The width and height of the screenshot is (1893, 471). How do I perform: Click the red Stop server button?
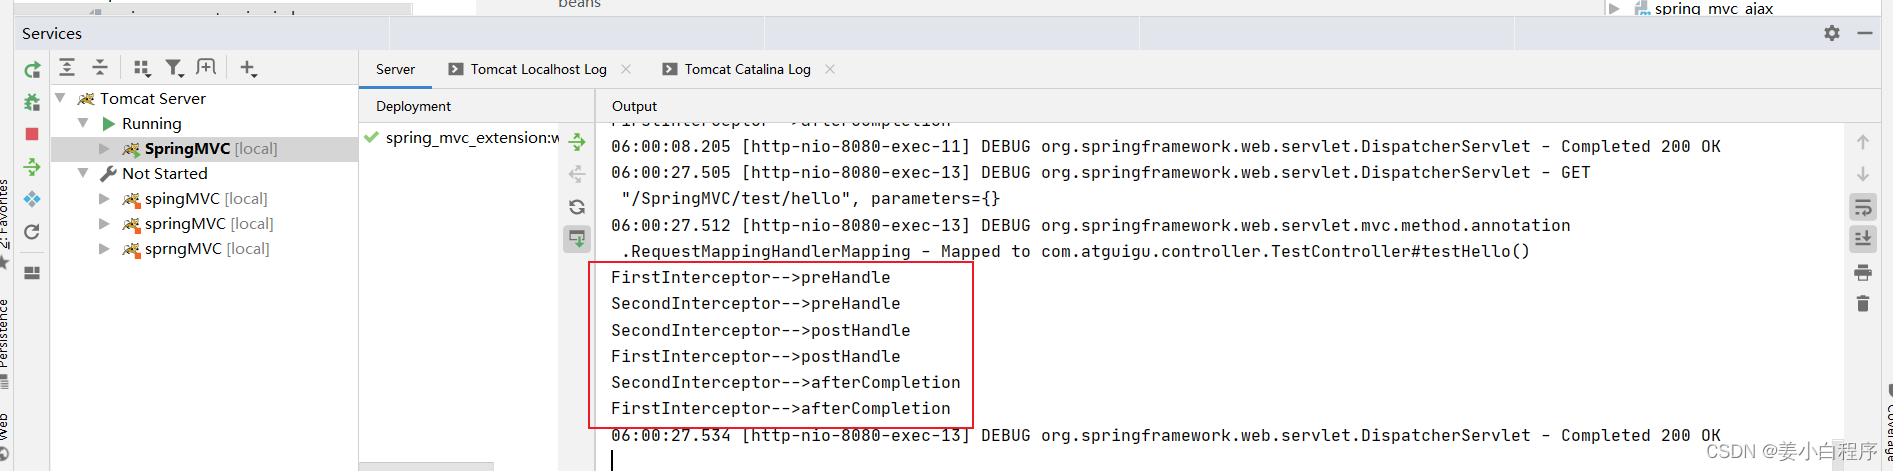point(32,134)
